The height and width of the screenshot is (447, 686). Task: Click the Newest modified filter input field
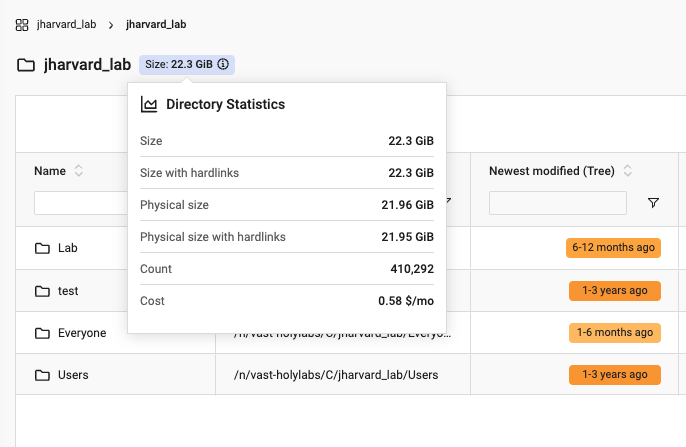click(x=557, y=203)
